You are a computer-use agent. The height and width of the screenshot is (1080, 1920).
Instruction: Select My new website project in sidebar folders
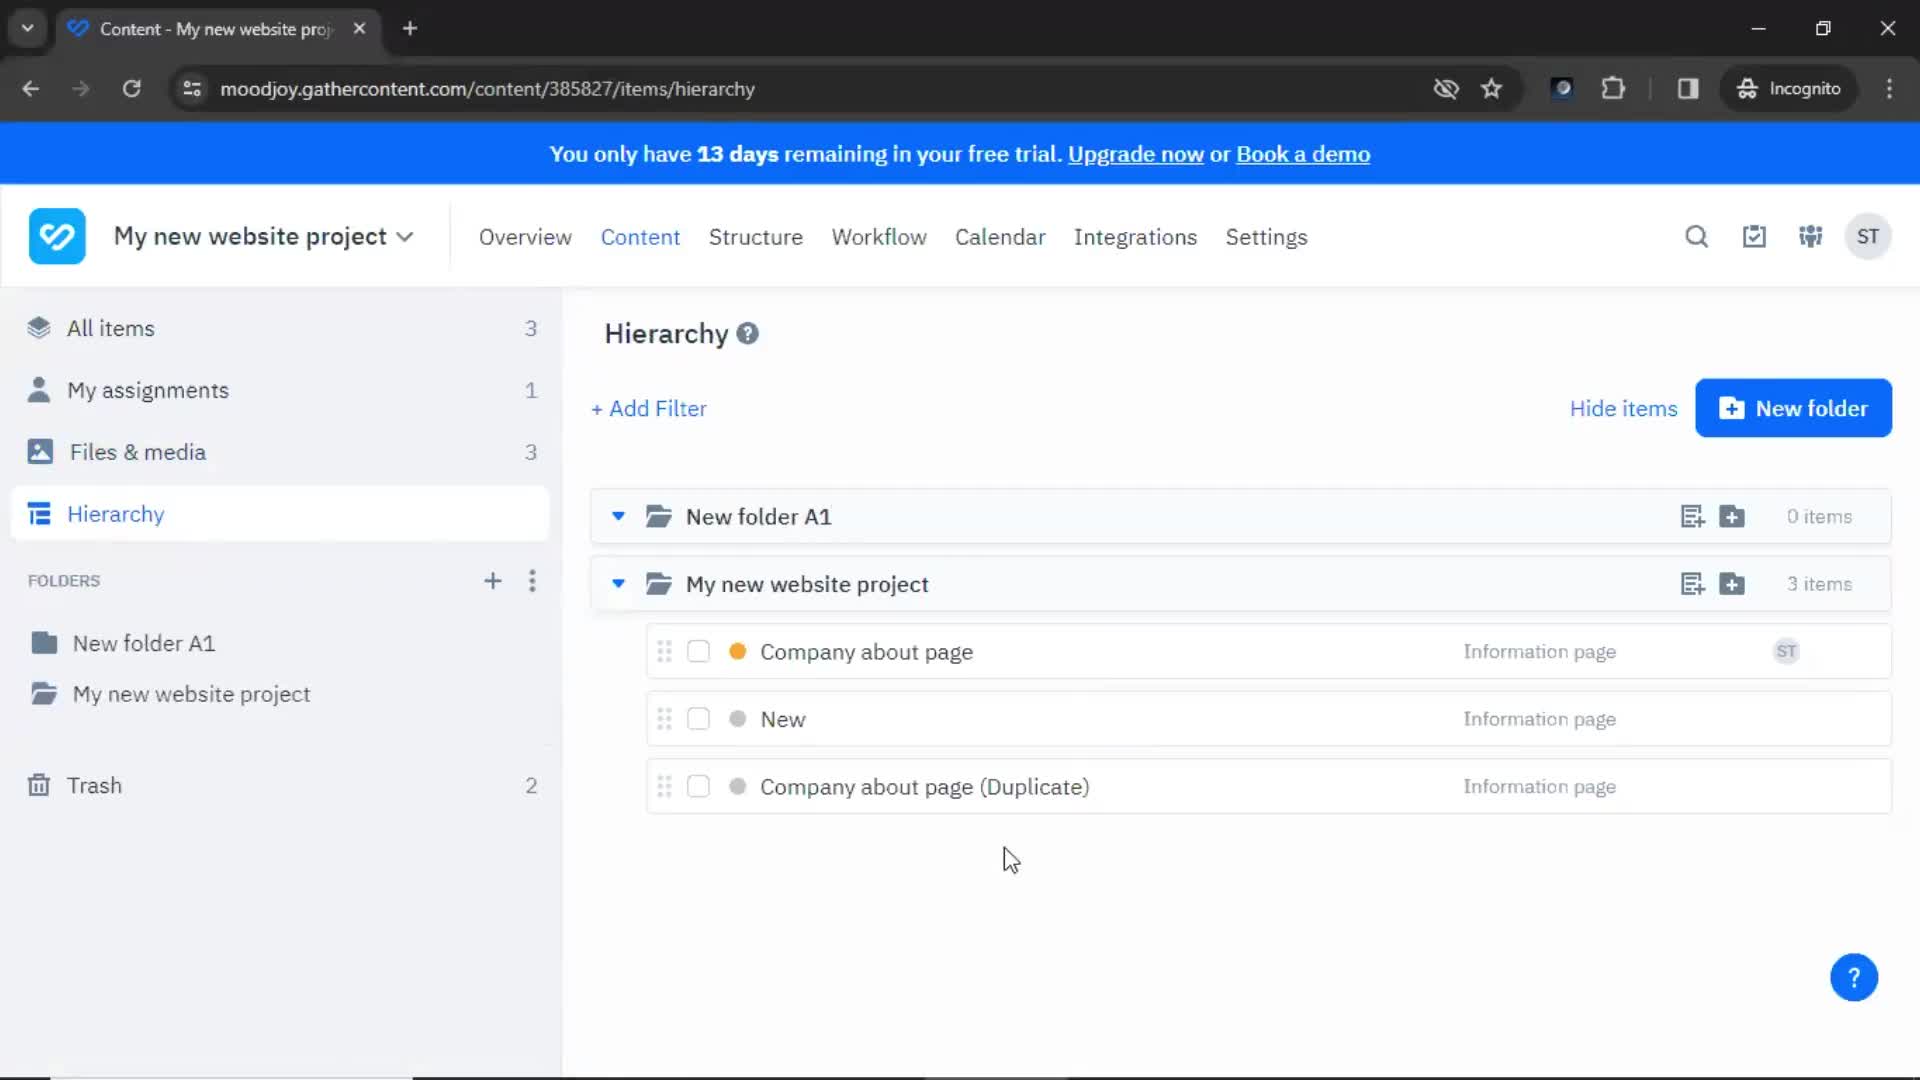(x=191, y=694)
